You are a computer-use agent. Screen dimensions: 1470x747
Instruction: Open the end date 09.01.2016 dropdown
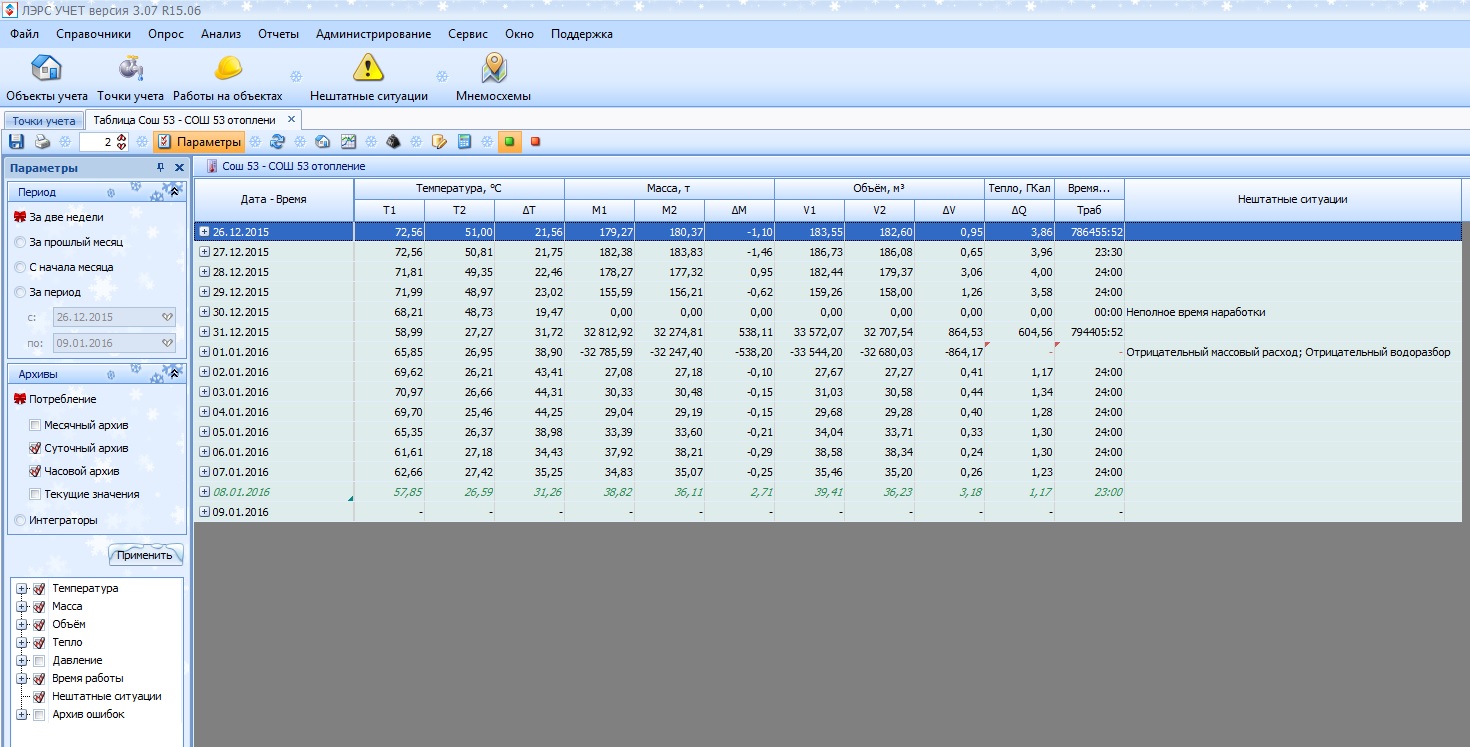tap(166, 343)
